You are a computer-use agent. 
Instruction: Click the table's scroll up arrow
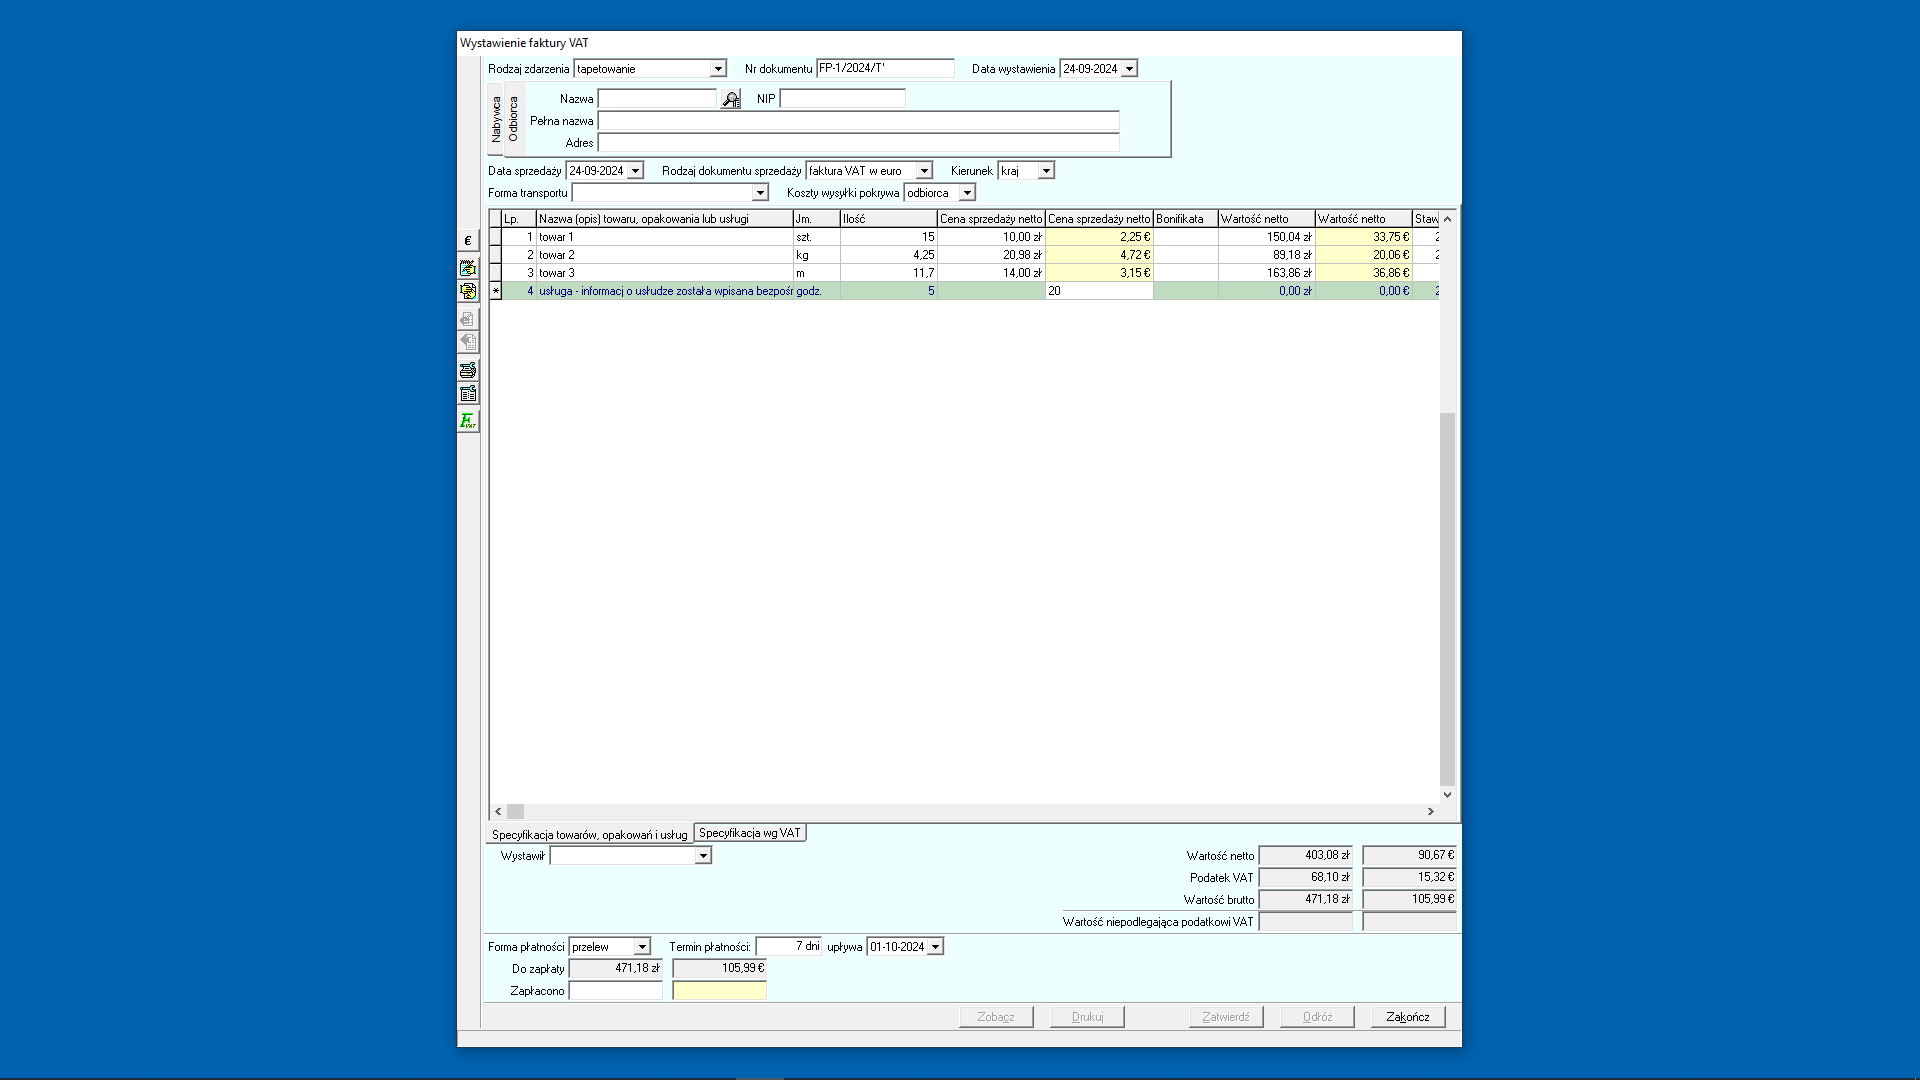[1447, 219]
